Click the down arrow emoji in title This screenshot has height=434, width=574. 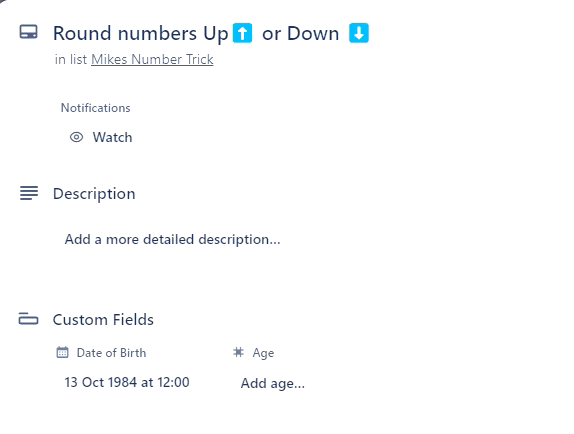pos(359,33)
